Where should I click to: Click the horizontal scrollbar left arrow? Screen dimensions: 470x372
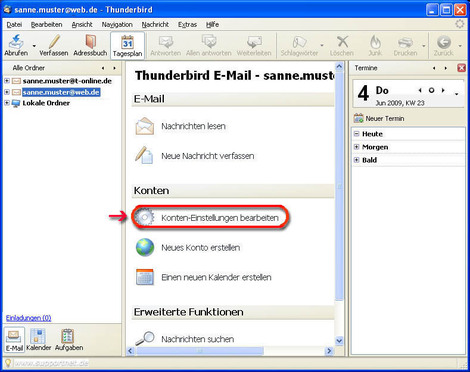[131, 351]
